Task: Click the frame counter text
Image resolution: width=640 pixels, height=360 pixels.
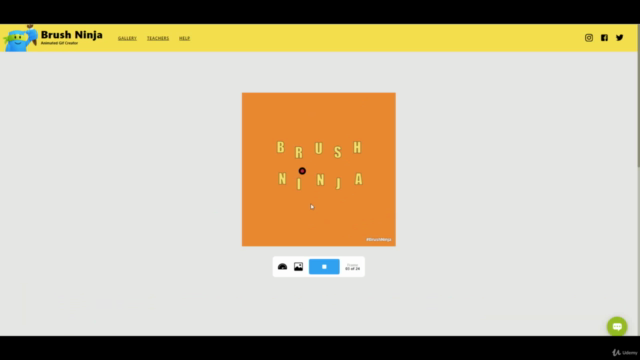Action: (353, 267)
